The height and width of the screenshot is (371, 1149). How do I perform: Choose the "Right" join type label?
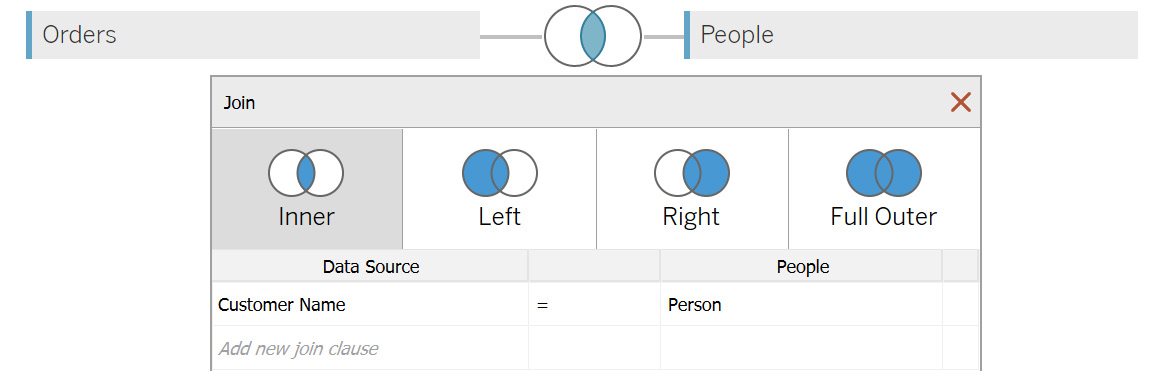691,217
